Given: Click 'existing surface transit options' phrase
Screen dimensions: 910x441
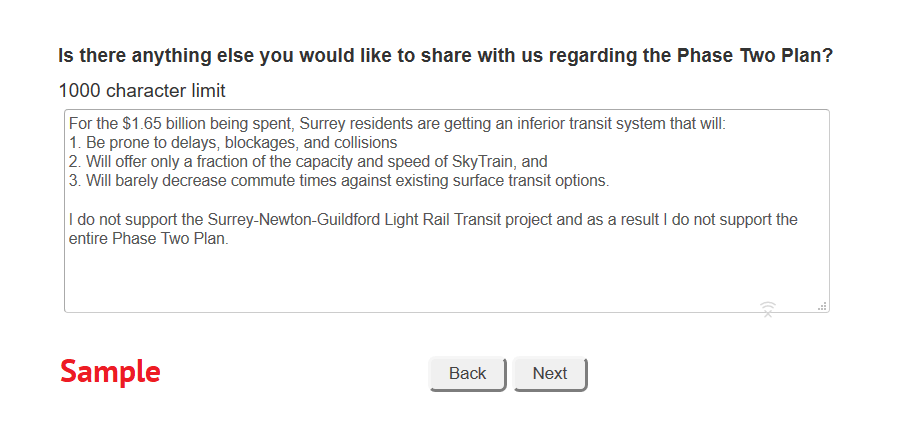Looking at the screenshot, I should click(x=503, y=181).
